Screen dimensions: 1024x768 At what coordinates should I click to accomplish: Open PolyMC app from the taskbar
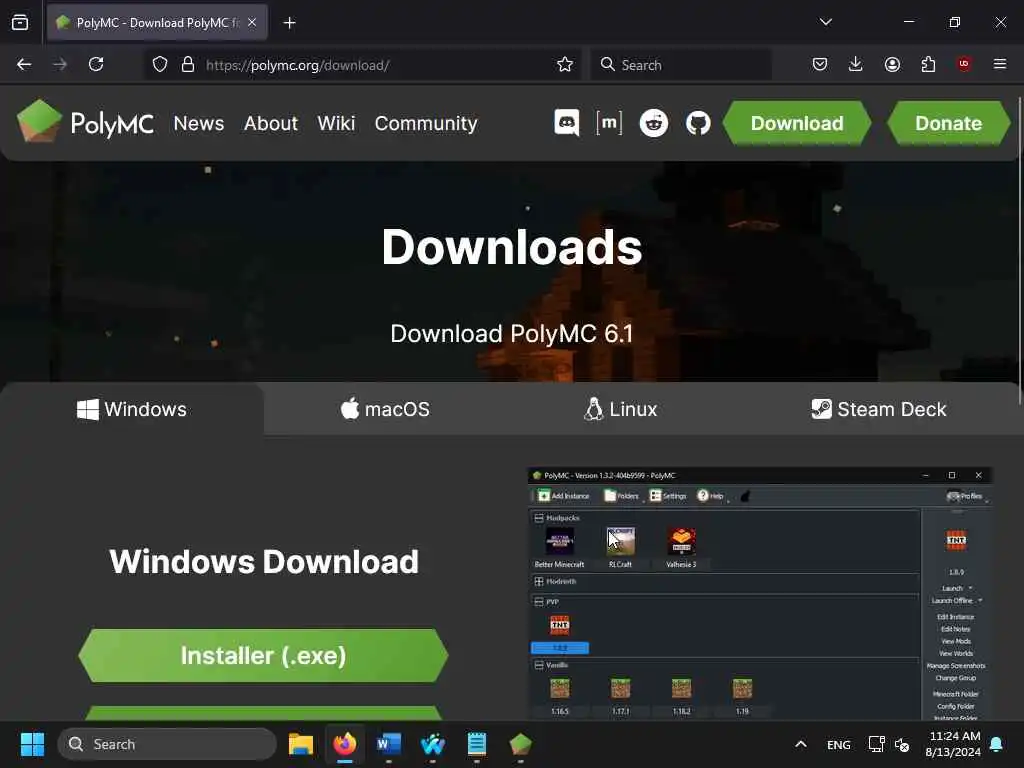point(520,744)
